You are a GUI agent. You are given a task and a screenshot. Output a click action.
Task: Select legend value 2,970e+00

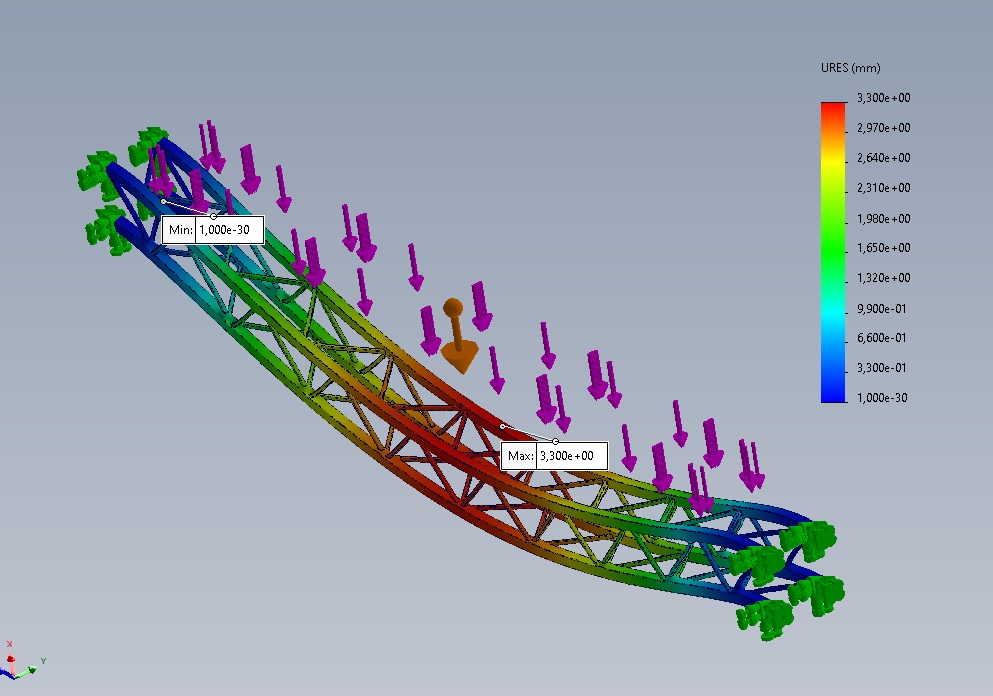883,128
